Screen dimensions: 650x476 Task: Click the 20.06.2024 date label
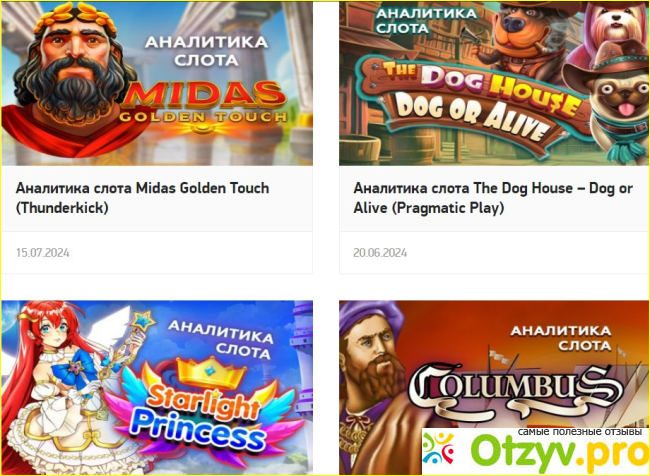coord(380,253)
